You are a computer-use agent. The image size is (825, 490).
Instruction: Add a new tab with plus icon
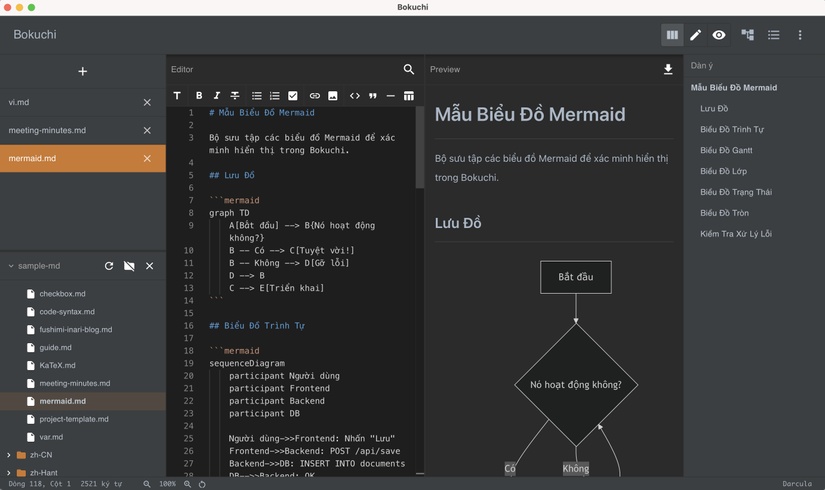[x=83, y=71]
